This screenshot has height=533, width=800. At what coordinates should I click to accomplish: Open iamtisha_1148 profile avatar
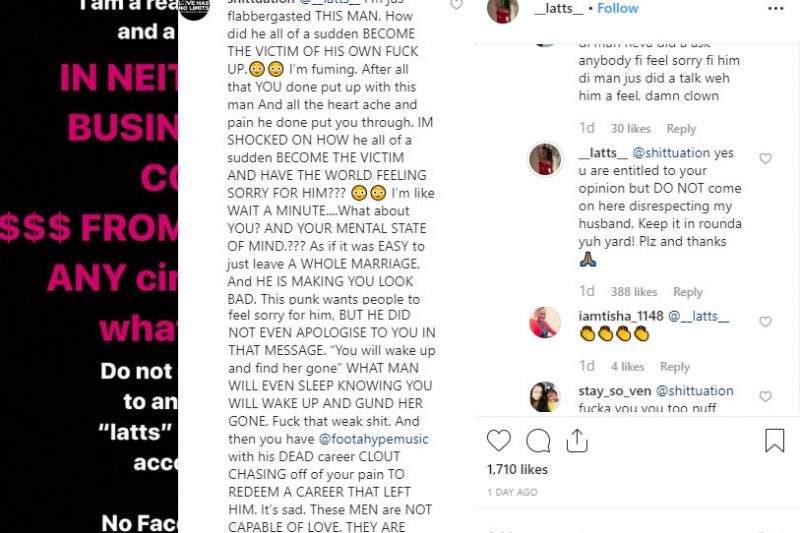tap(545, 323)
